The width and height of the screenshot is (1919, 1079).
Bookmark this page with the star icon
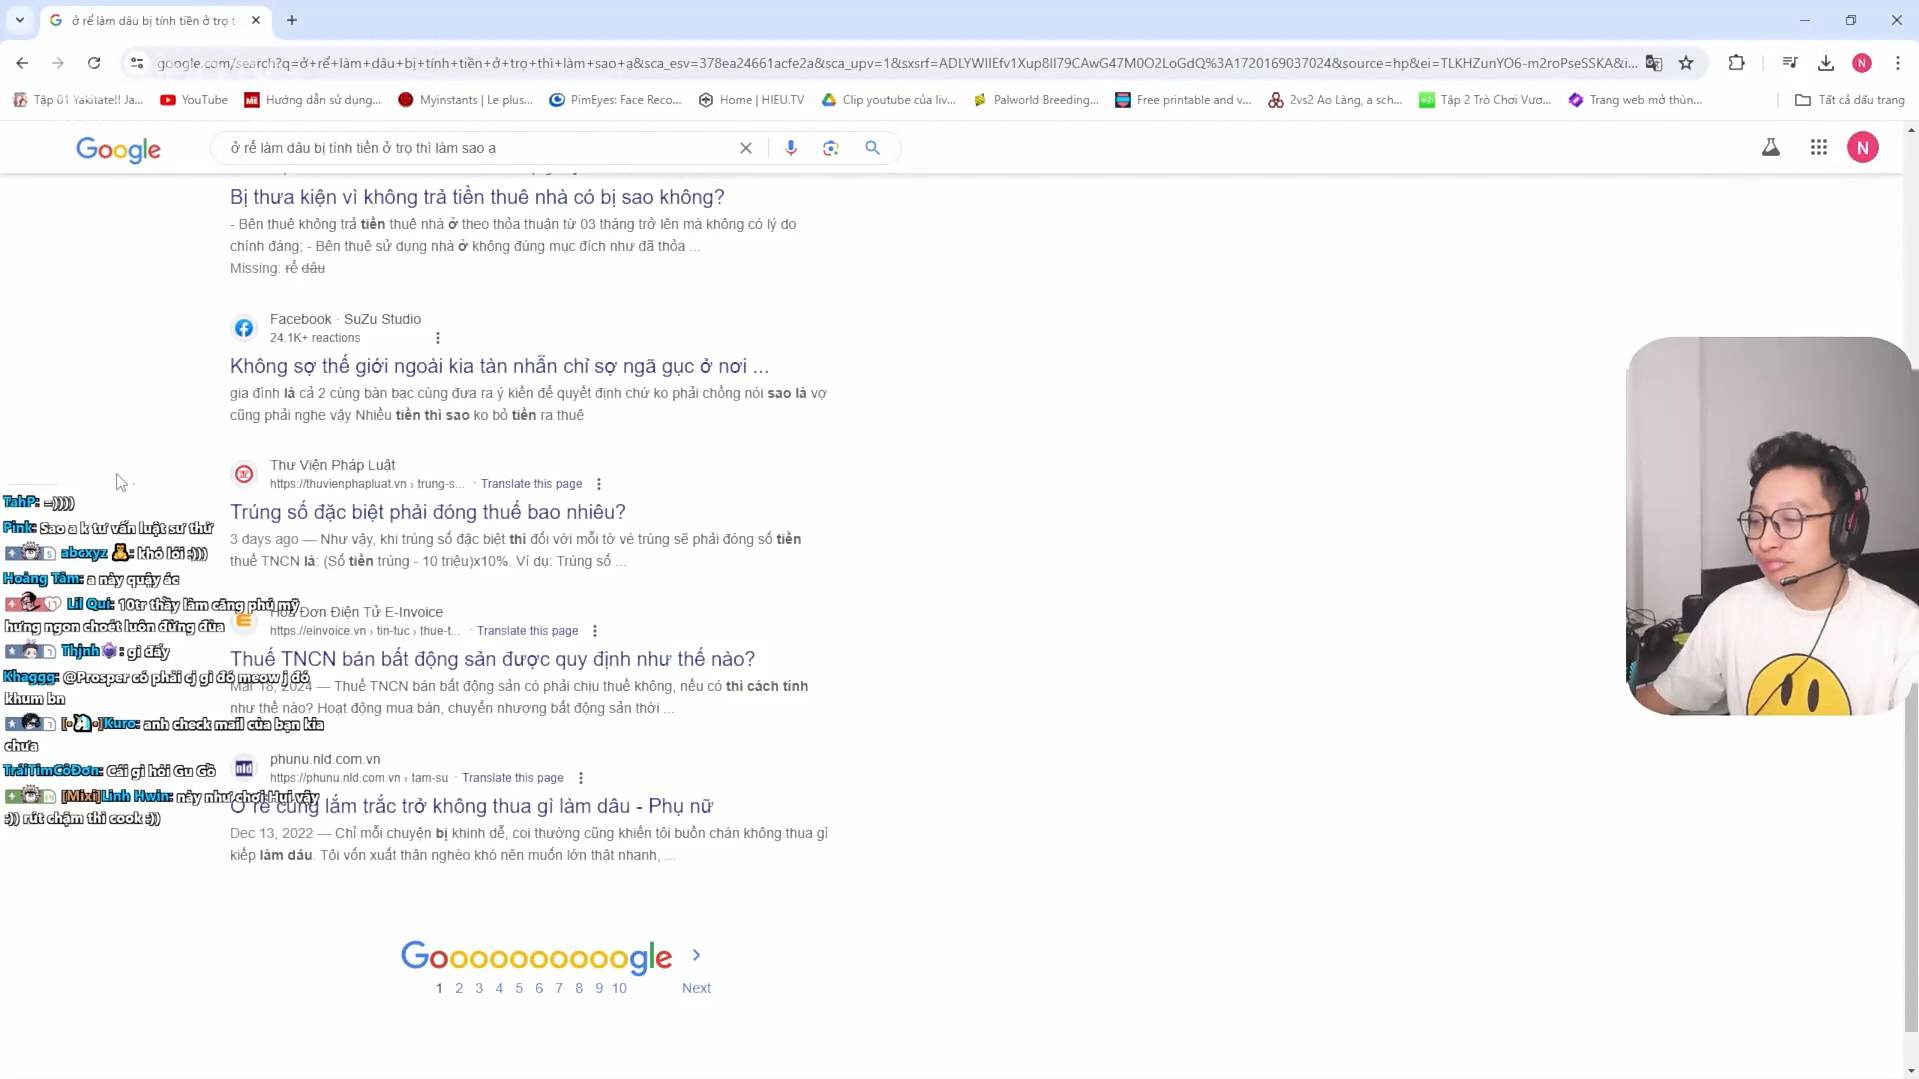[x=1686, y=62]
